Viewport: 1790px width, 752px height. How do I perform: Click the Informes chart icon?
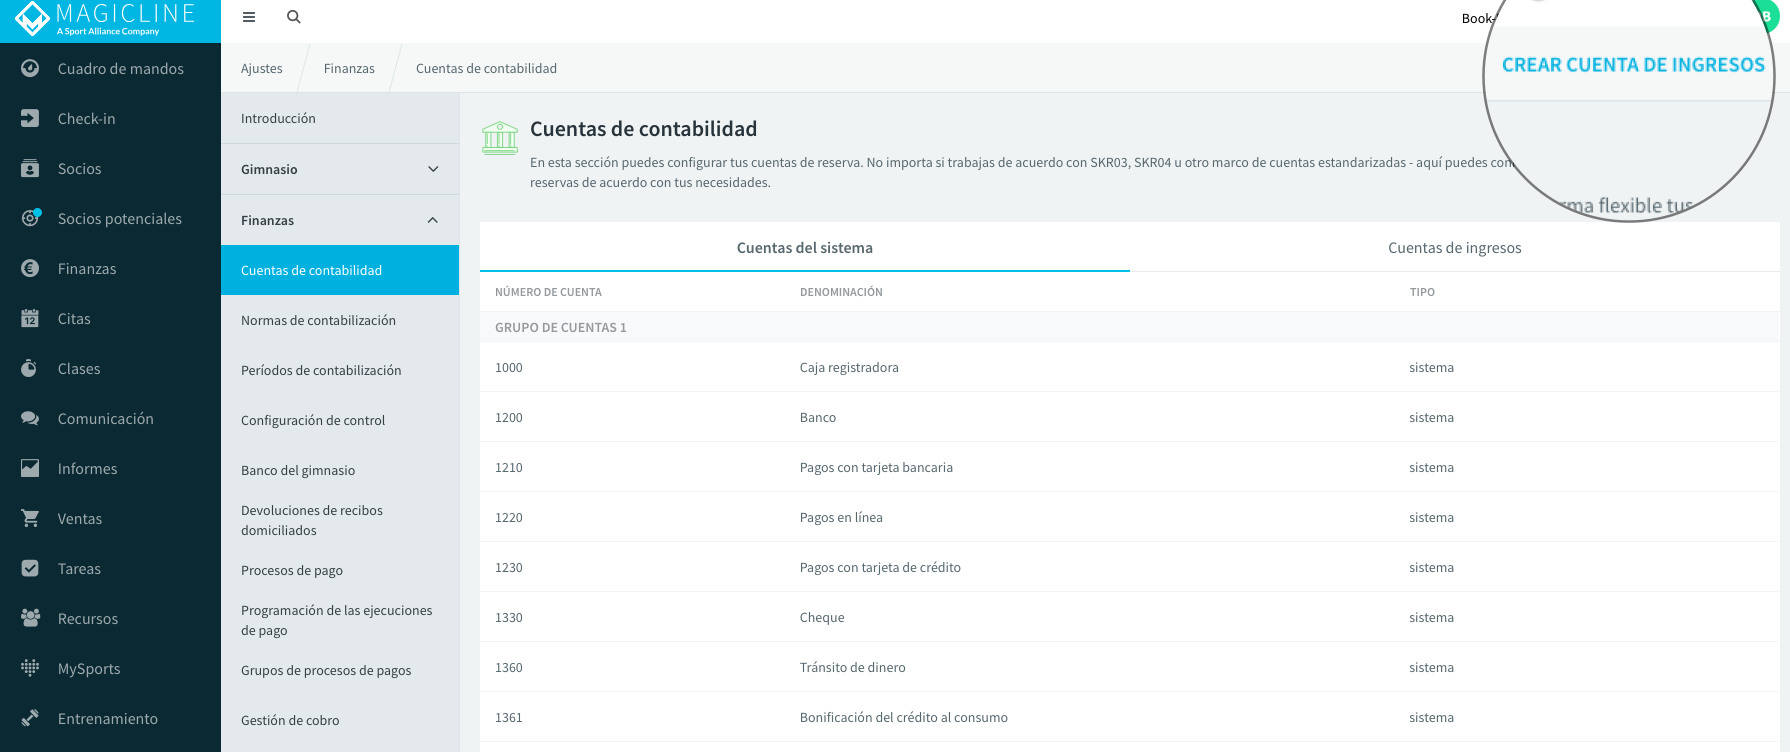pos(30,468)
